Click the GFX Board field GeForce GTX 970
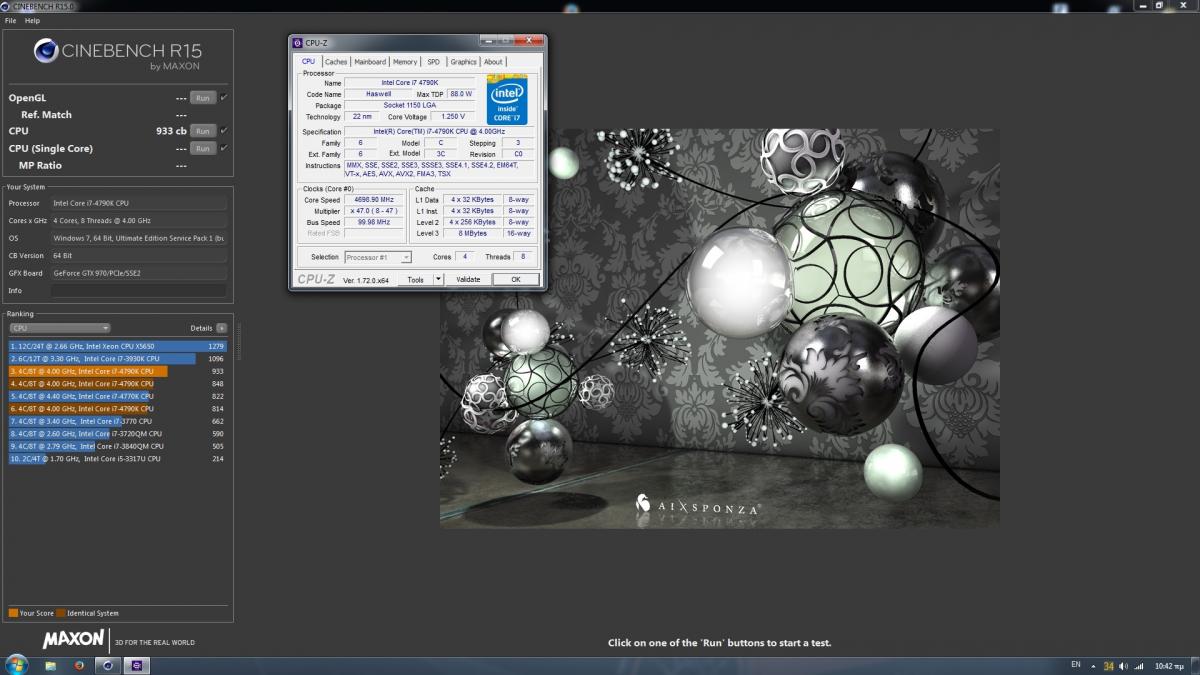 point(139,273)
